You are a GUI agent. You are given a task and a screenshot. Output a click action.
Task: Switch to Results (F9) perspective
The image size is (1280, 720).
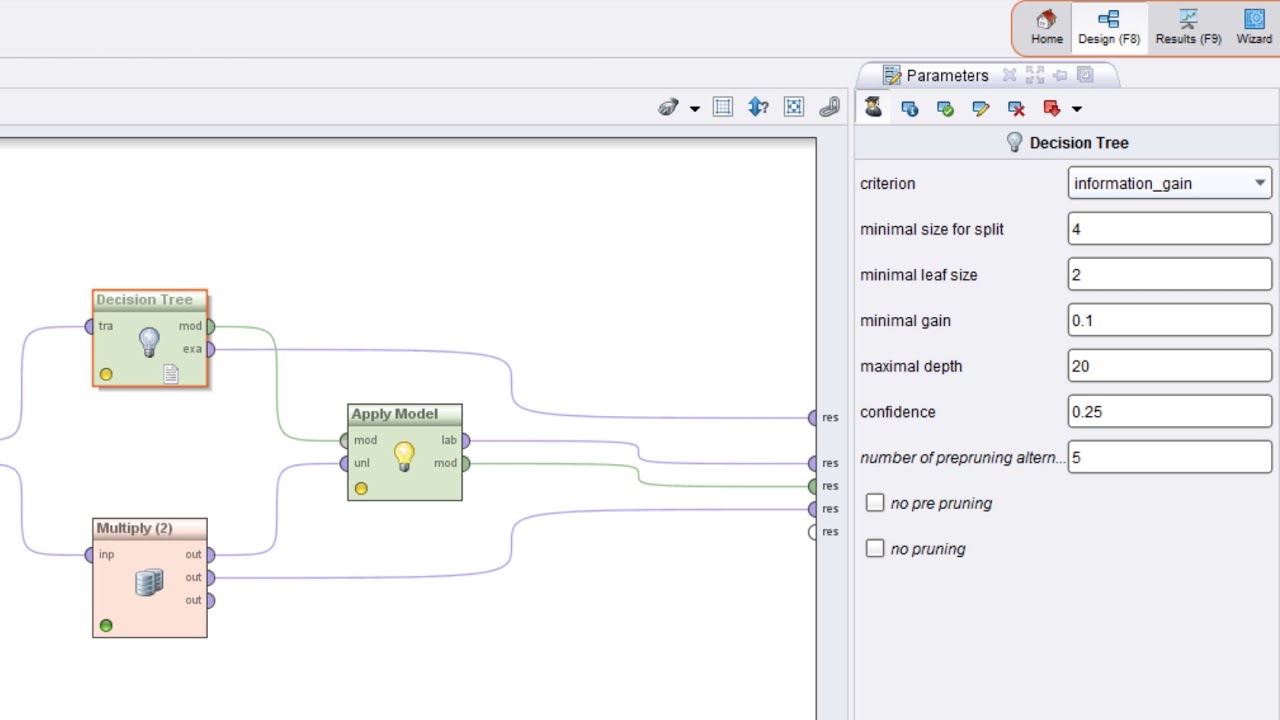[x=1188, y=28]
